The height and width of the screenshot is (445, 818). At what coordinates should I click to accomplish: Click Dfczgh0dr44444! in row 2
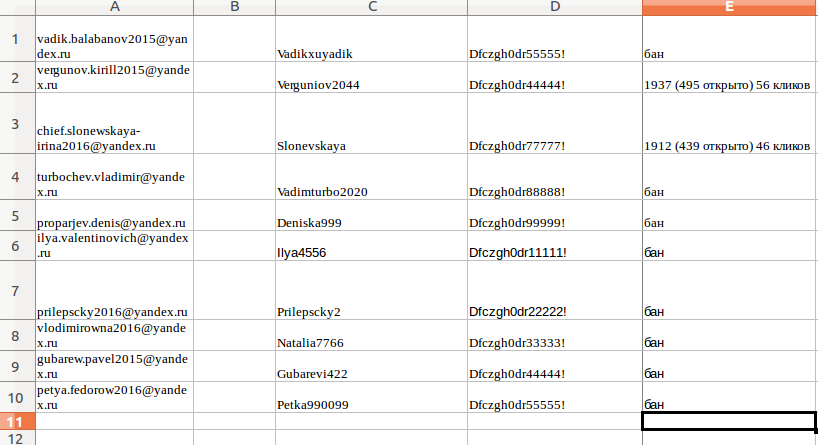coord(555,77)
